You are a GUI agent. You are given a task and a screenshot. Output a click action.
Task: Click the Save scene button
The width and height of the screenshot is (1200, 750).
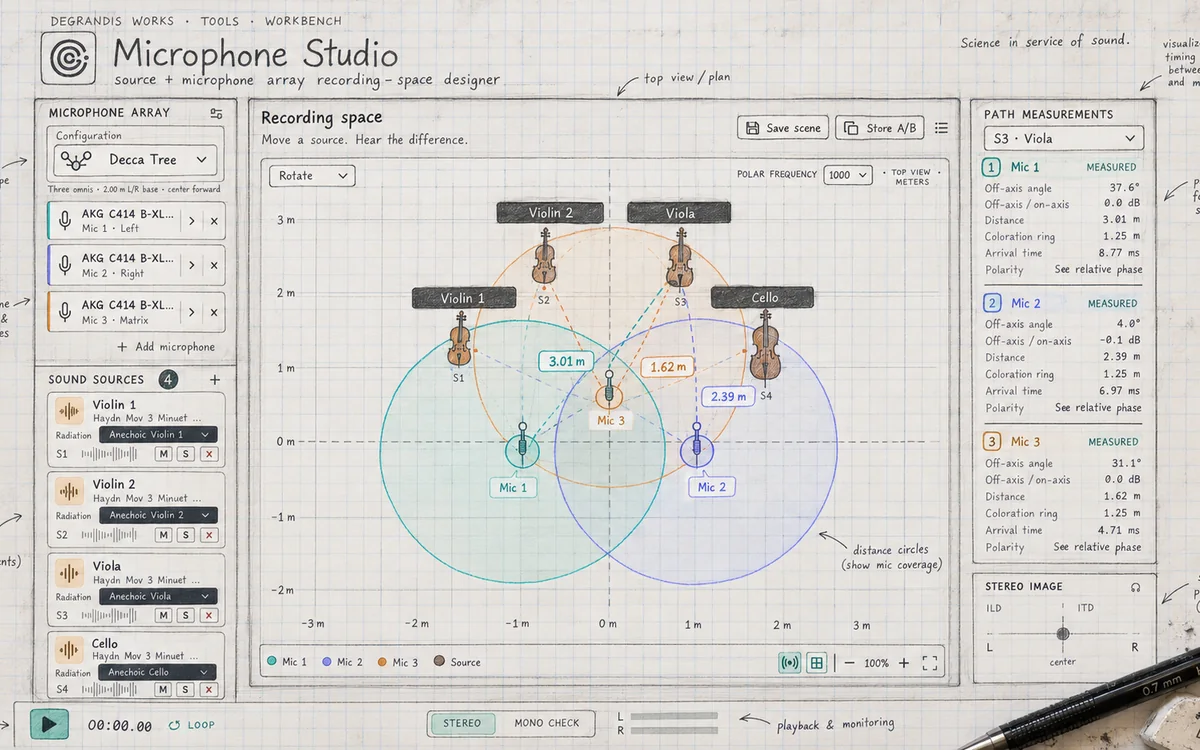pos(784,128)
